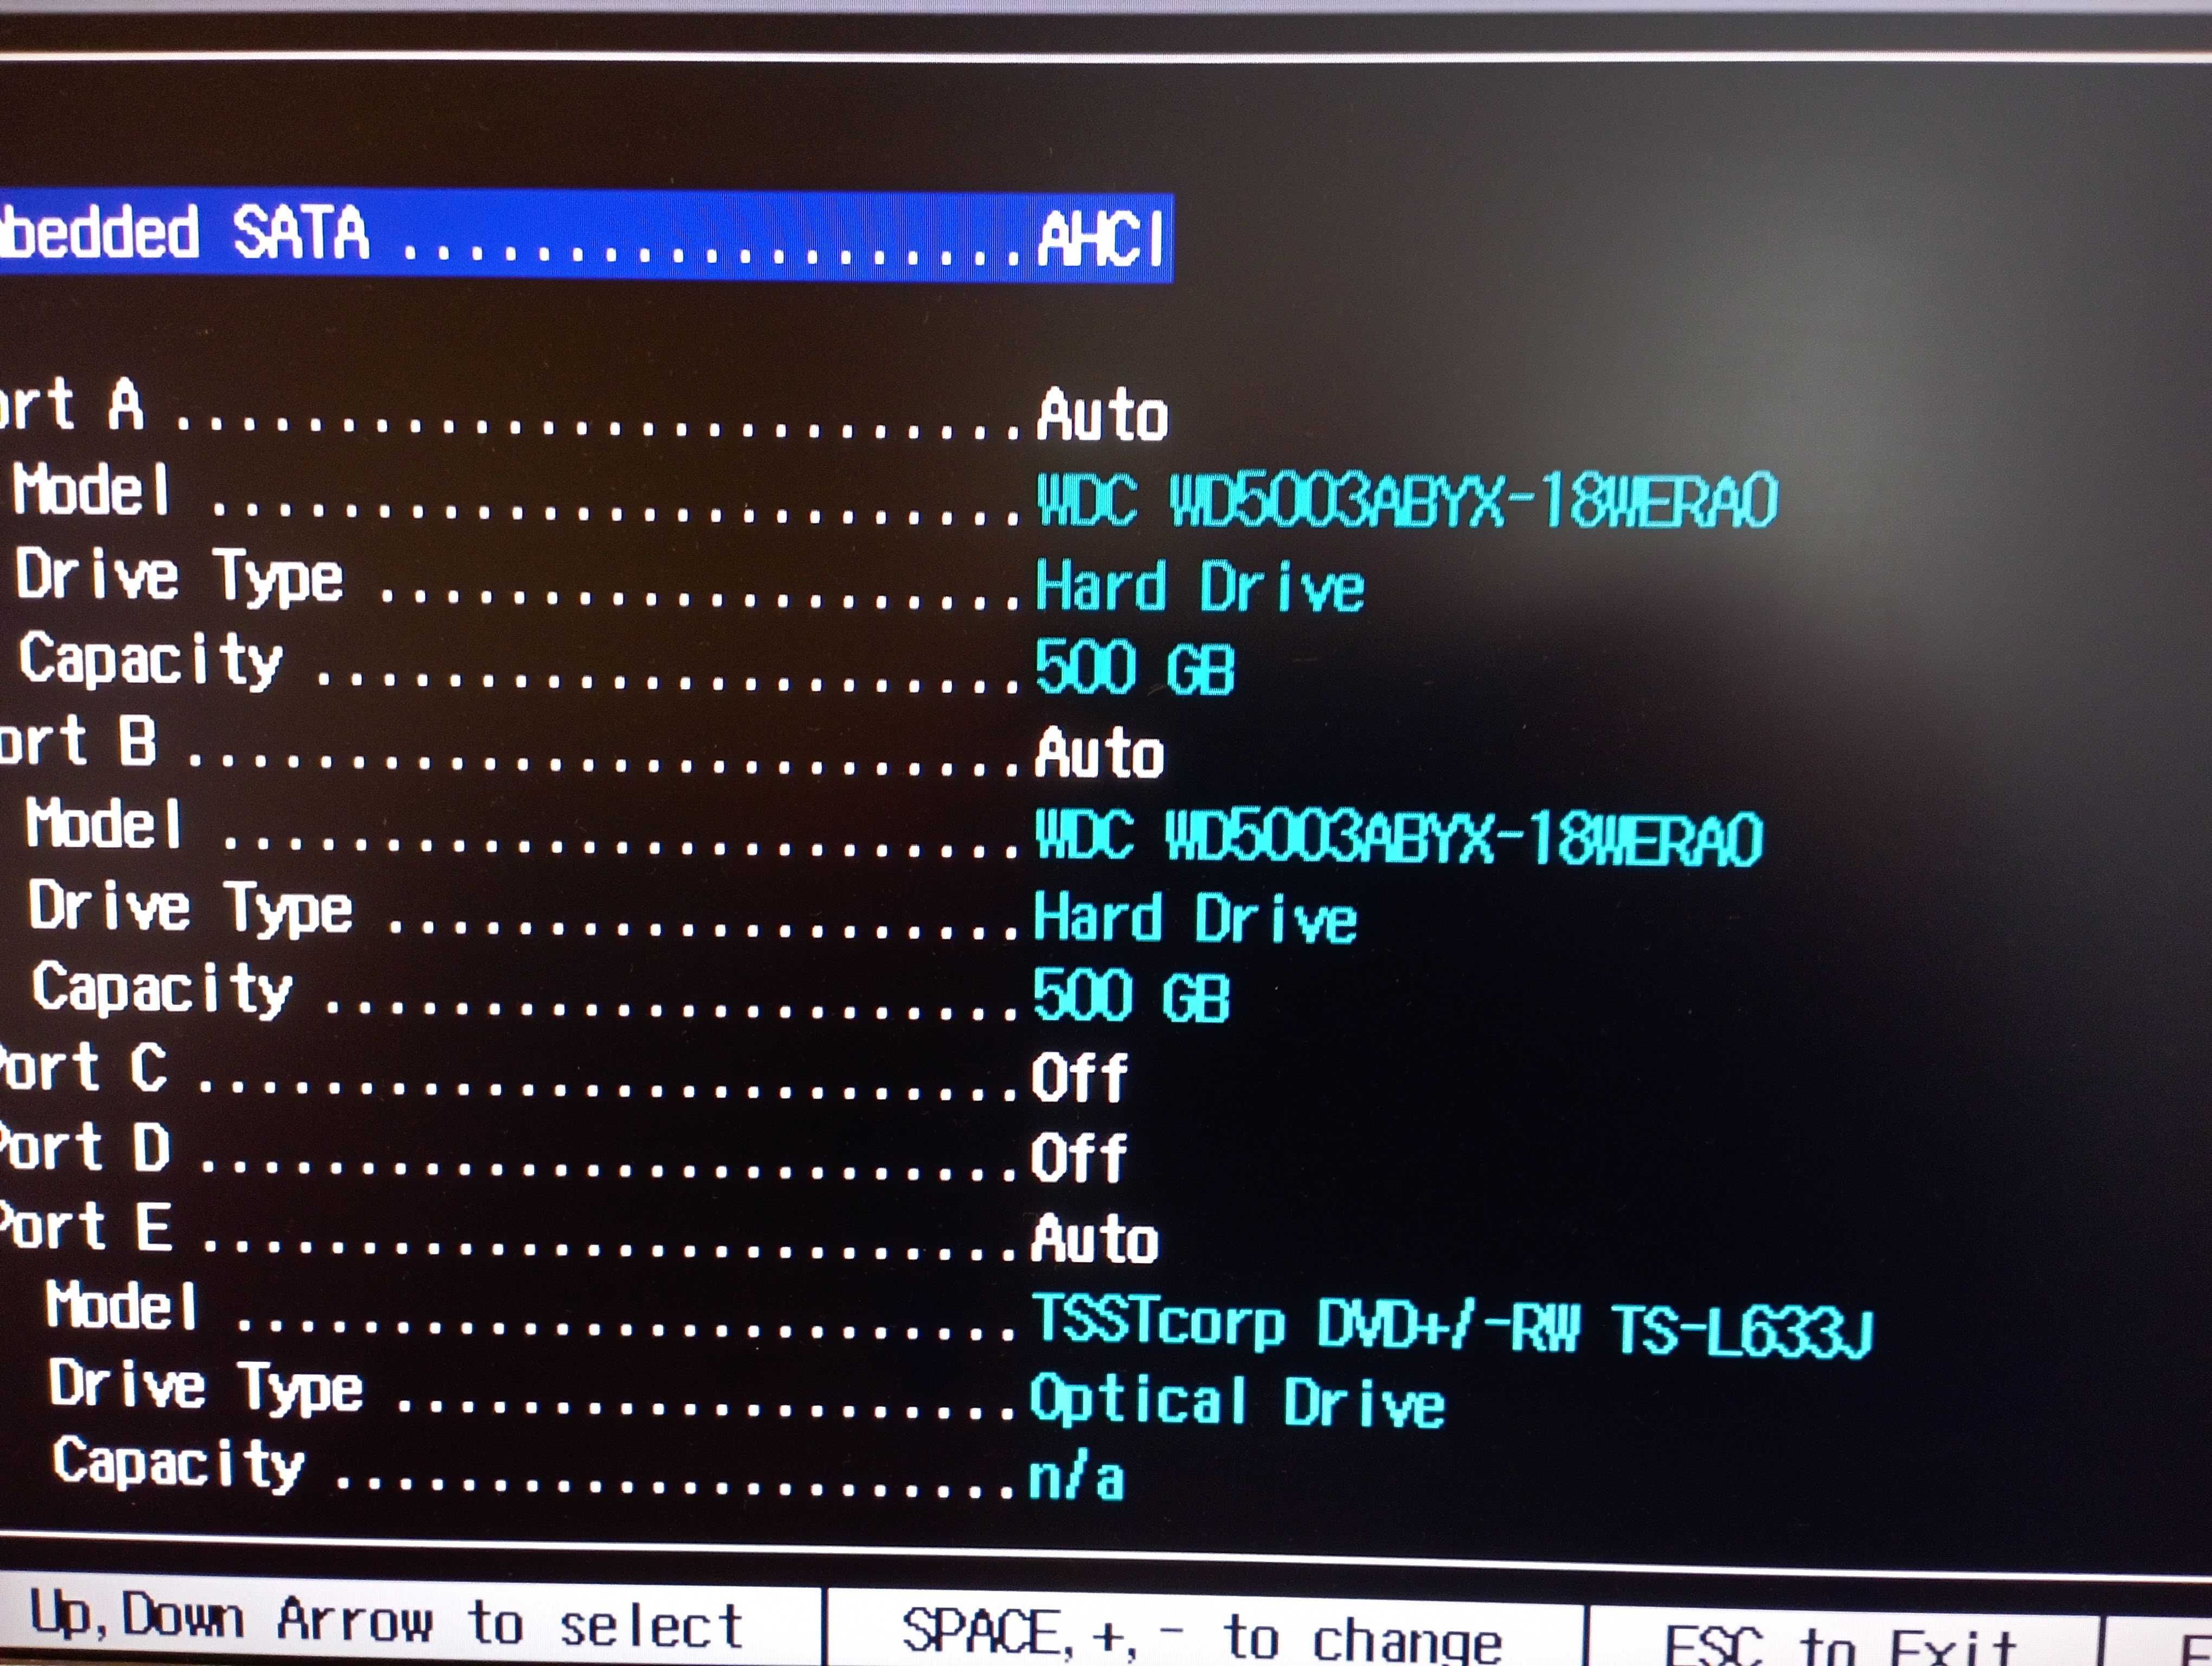Click Drive Type label under Port B
Screen dimensions: 2212x1666
point(191,909)
